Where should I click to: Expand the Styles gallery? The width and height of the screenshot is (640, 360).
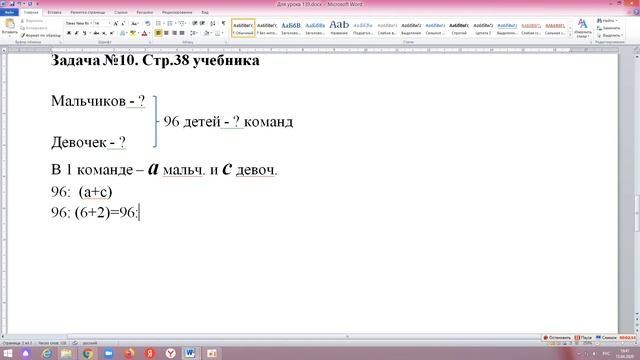point(570,36)
